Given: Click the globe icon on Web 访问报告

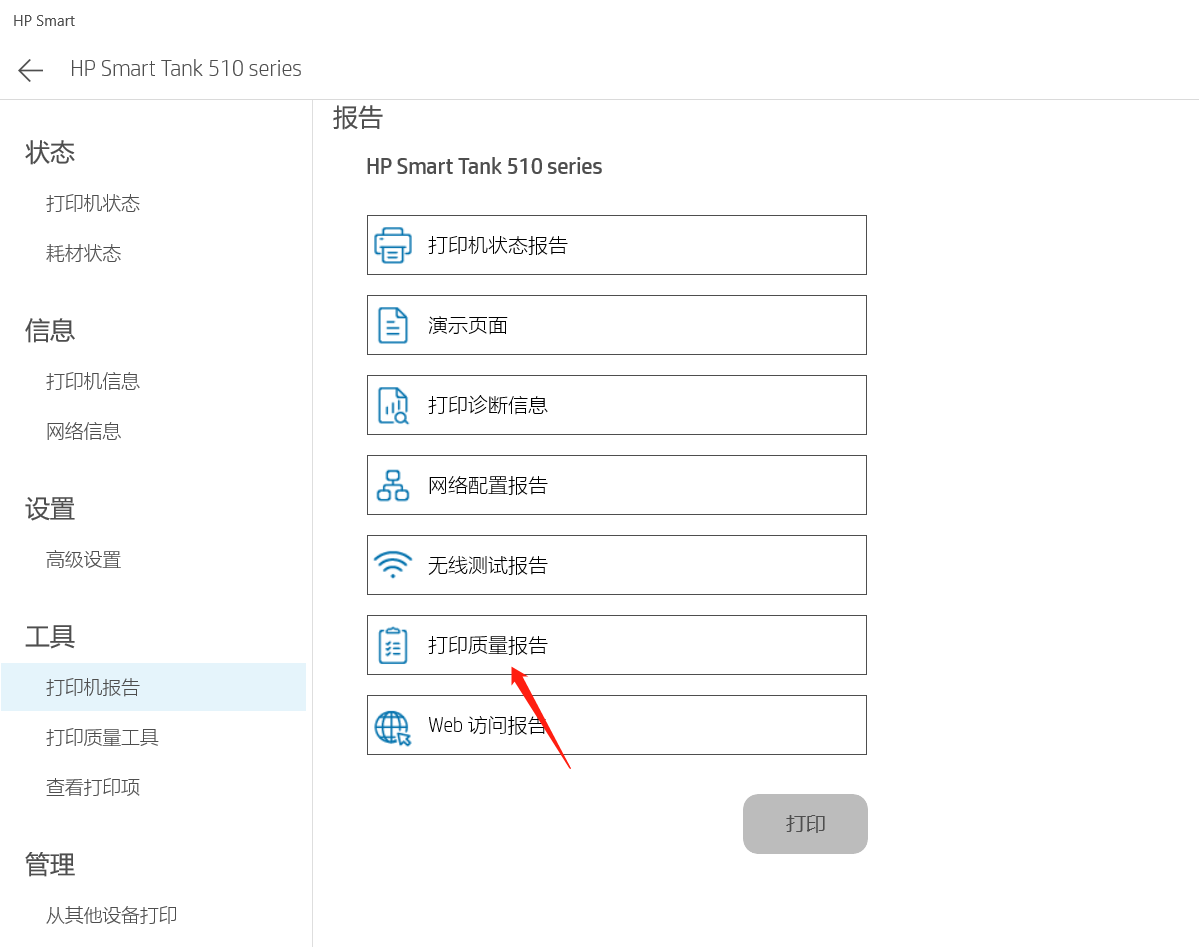Looking at the screenshot, I should (393, 724).
